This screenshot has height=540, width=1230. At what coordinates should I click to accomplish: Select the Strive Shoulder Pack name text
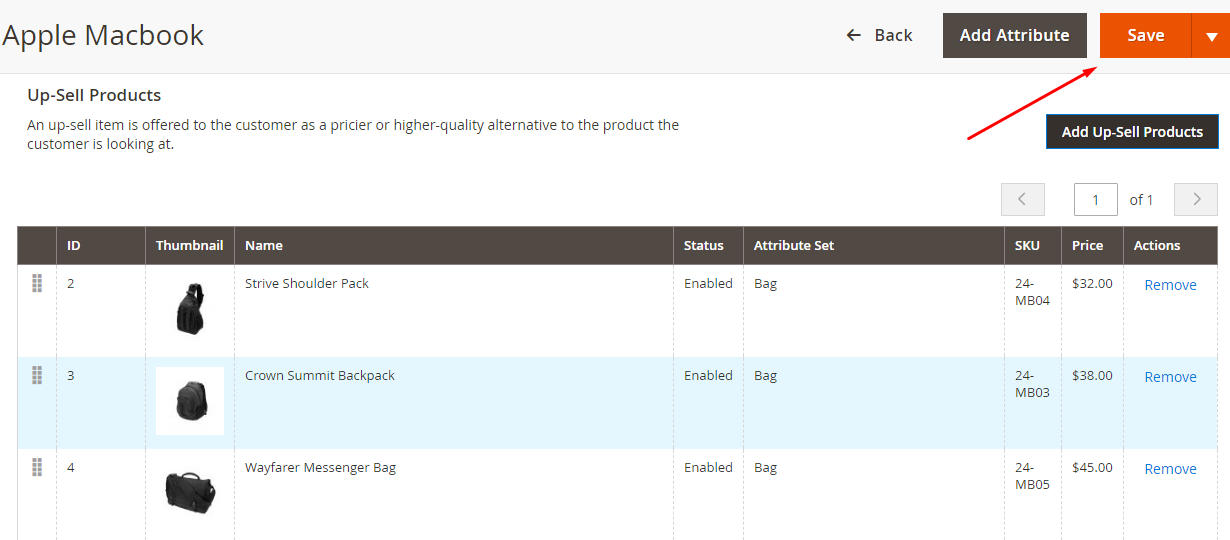307,283
